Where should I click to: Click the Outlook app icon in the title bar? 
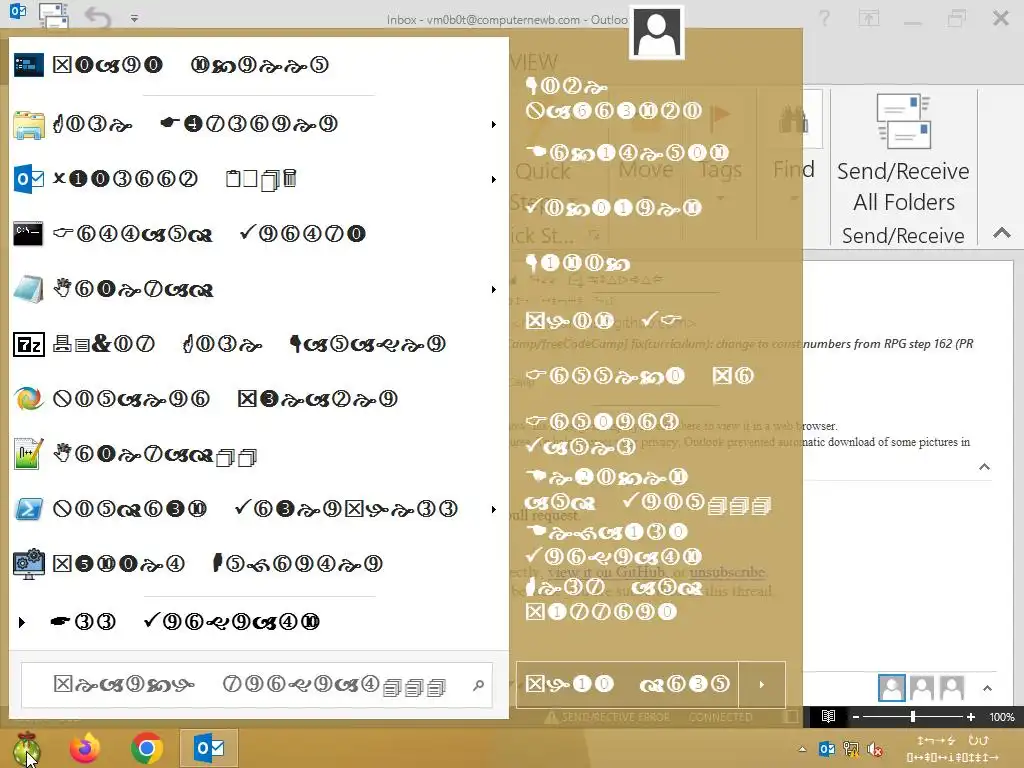coord(18,12)
